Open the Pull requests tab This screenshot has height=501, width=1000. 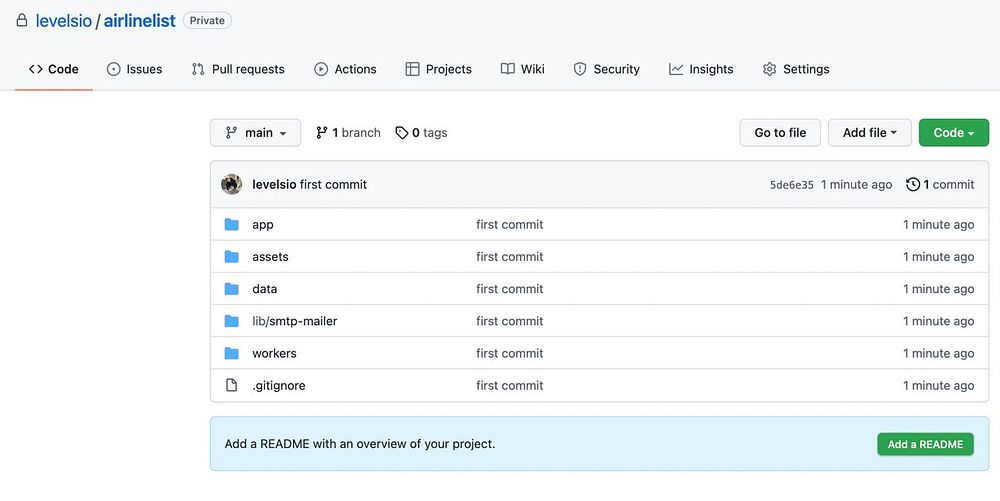click(x=238, y=69)
